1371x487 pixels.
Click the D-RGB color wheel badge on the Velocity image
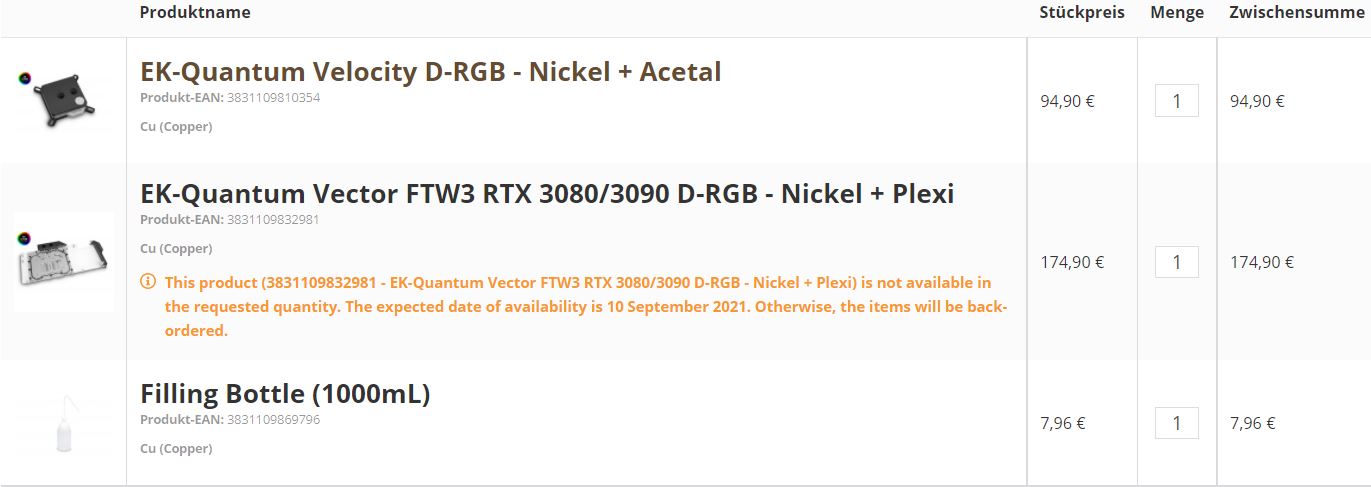pyautogui.click(x=24, y=78)
